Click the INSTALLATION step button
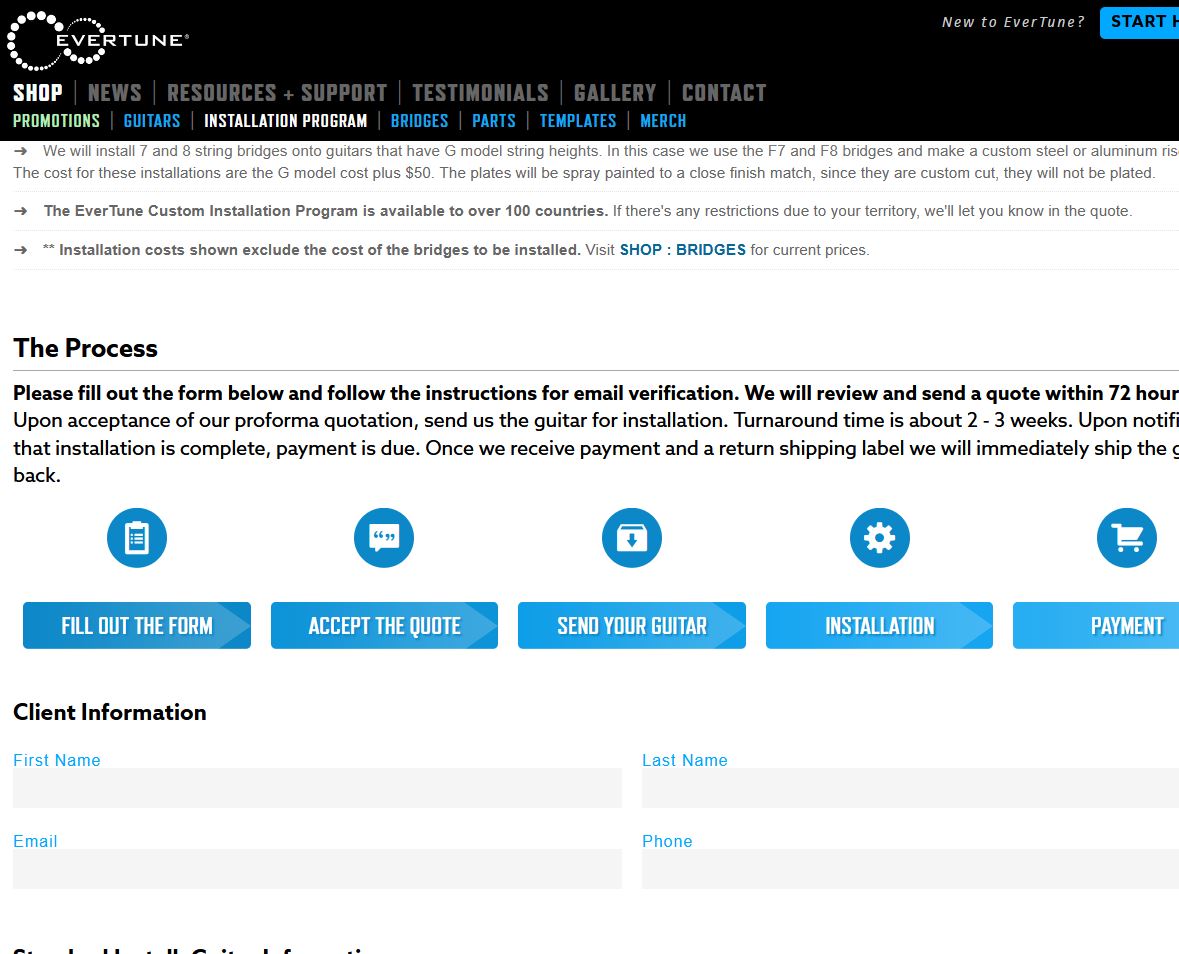The height and width of the screenshot is (954, 1179). coord(880,625)
